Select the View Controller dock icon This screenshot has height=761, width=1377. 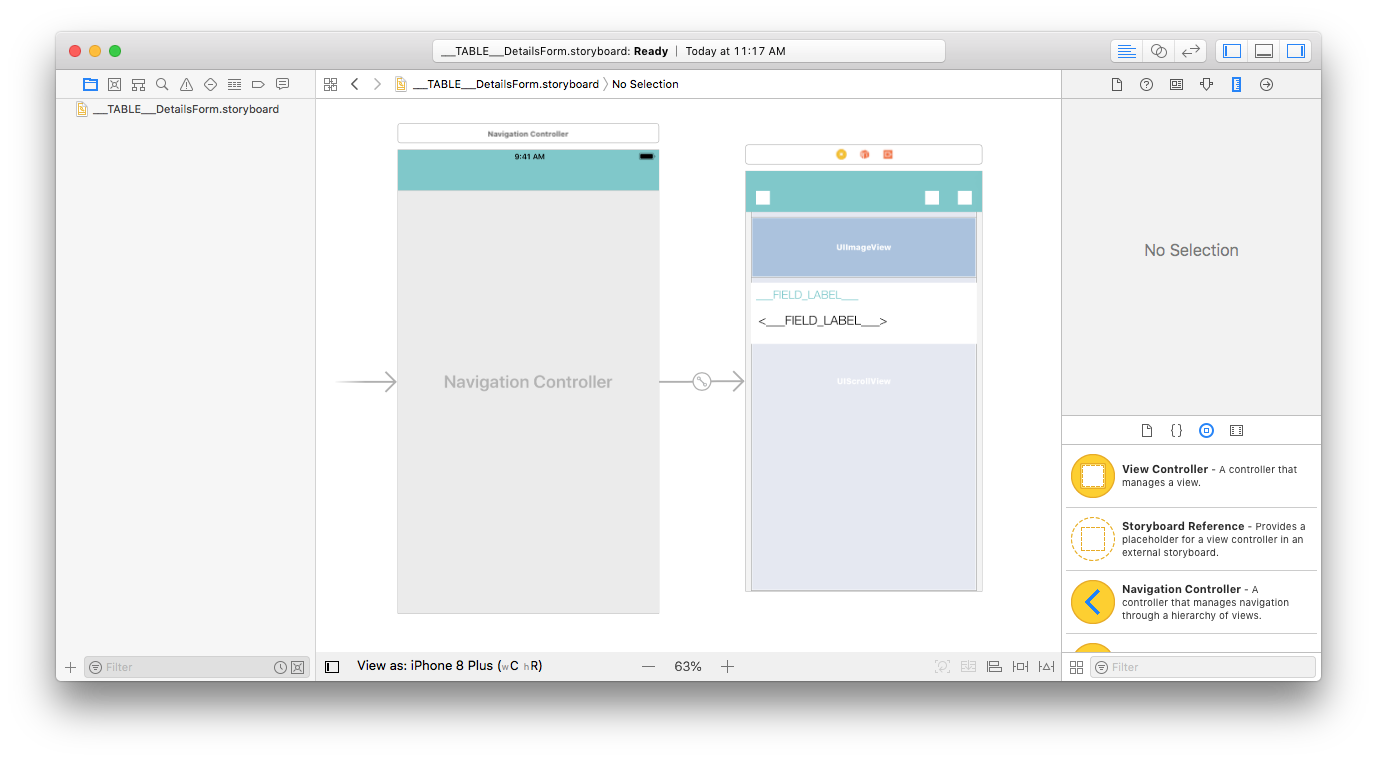(841, 154)
